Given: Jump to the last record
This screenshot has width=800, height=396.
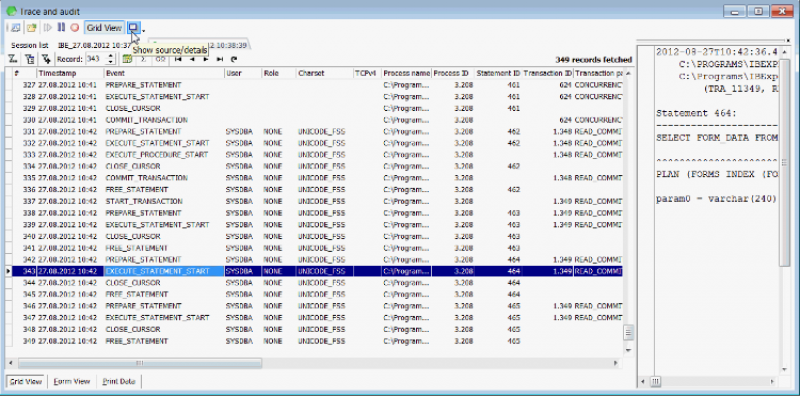Looking at the screenshot, I should [220, 59].
